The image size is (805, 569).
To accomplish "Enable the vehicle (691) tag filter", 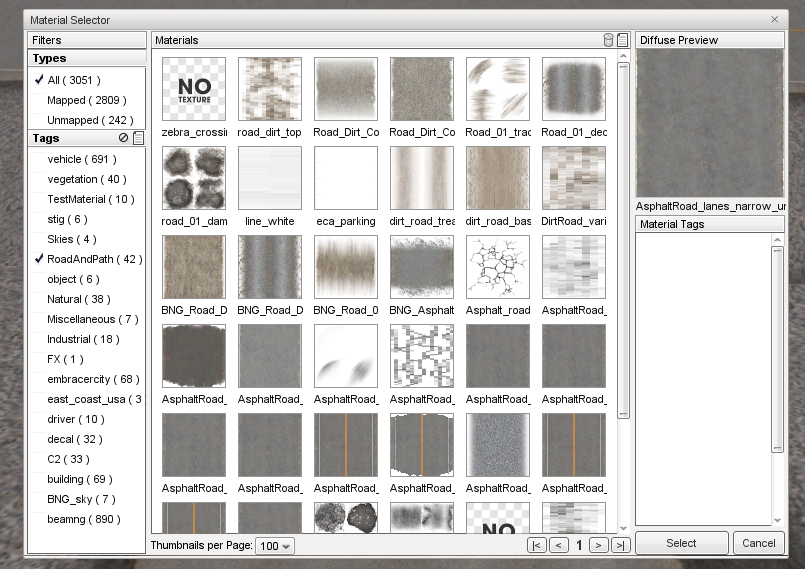I will click(x=82, y=159).
